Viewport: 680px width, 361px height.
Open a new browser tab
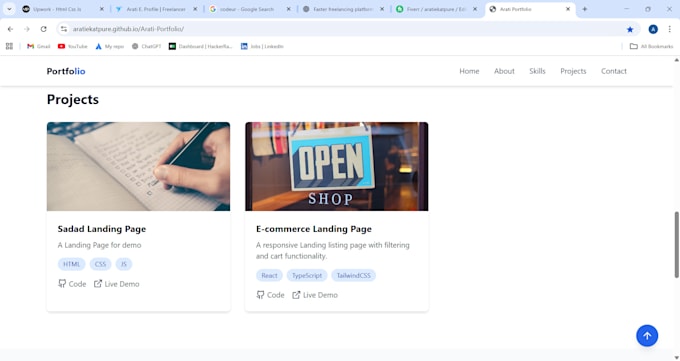[x=585, y=9]
